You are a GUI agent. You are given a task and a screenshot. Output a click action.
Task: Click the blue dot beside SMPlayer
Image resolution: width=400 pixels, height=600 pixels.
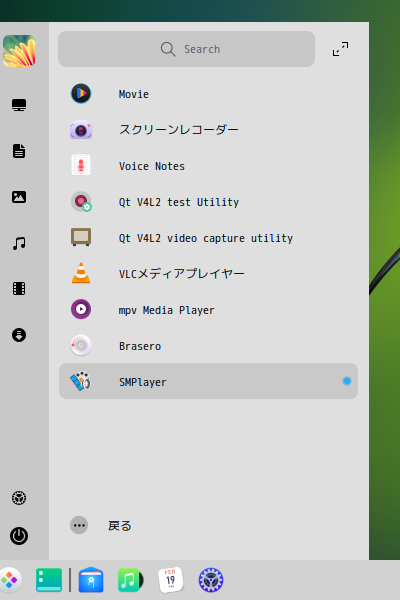[347, 381]
